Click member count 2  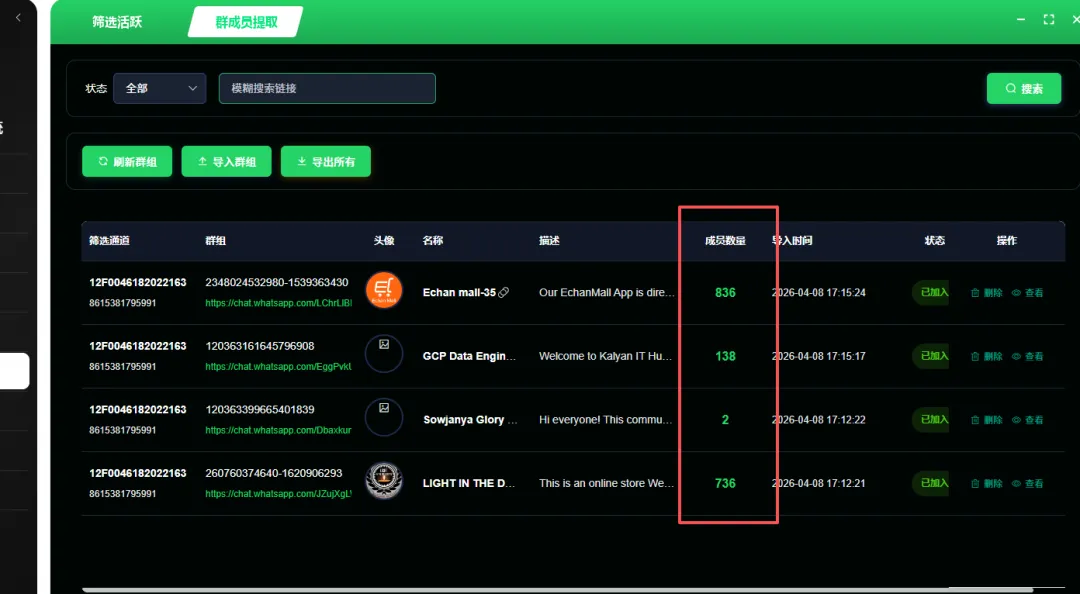tap(725, 420)
